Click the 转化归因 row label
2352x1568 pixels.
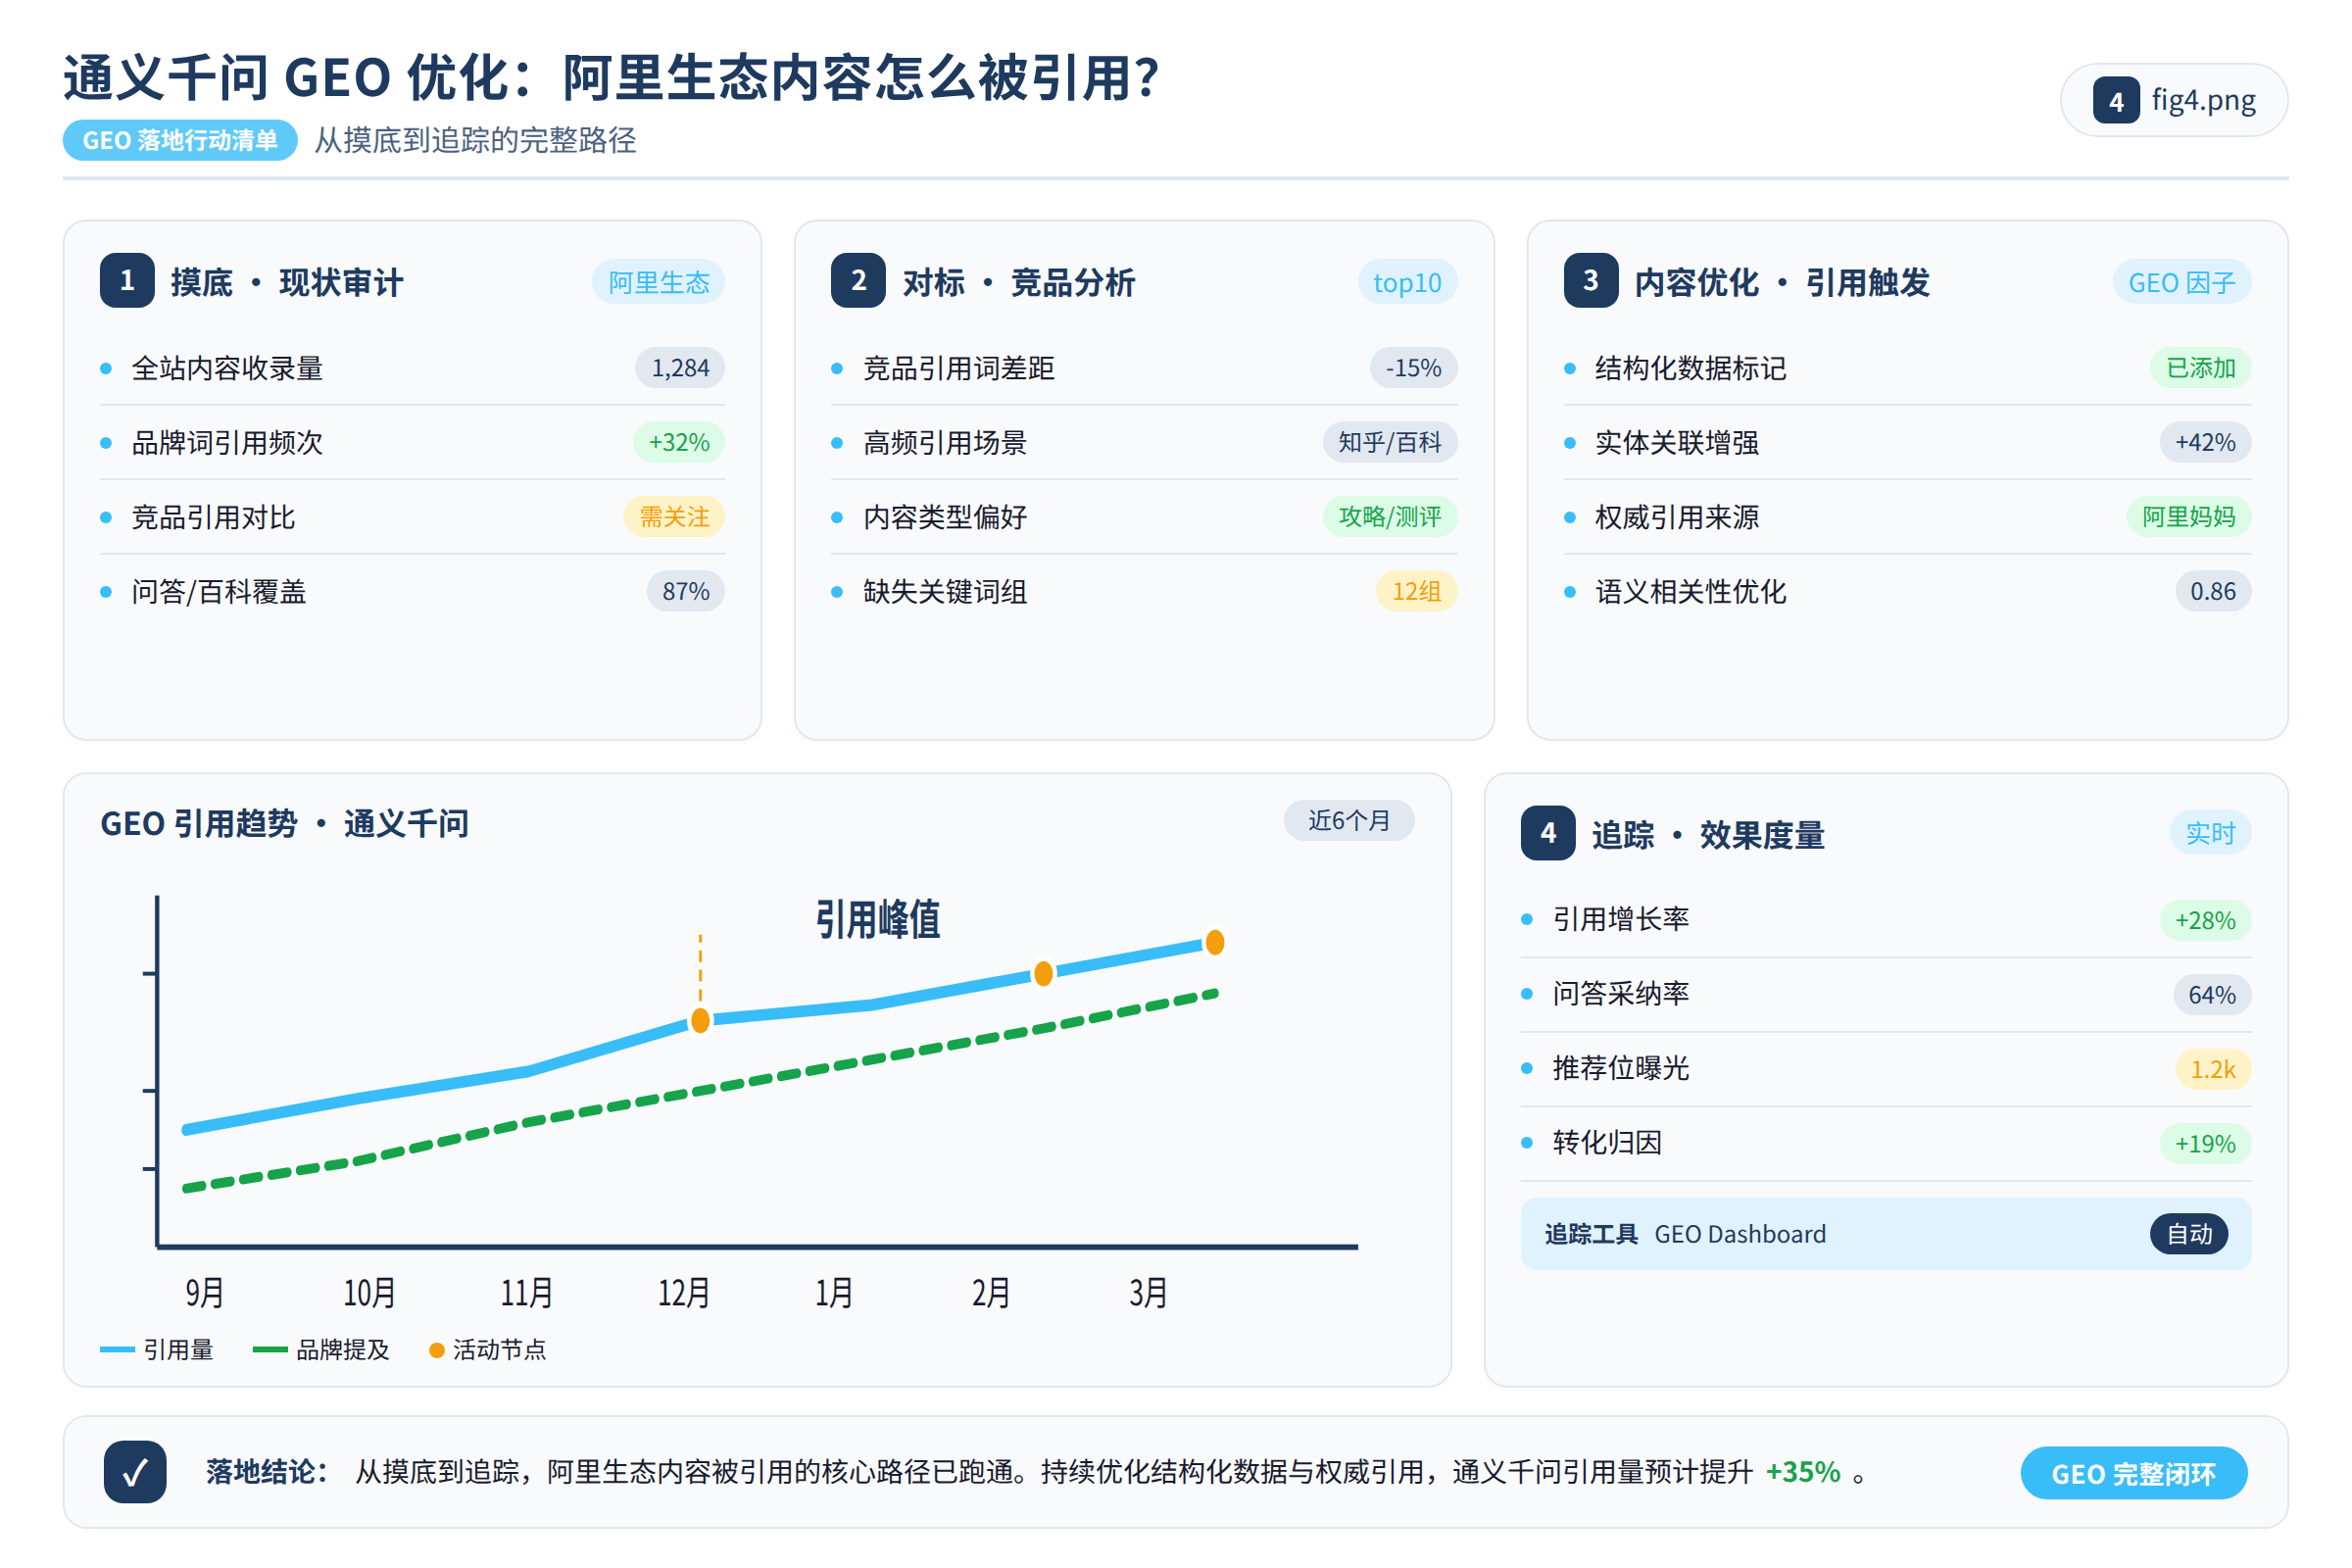click(1607, 1142)
